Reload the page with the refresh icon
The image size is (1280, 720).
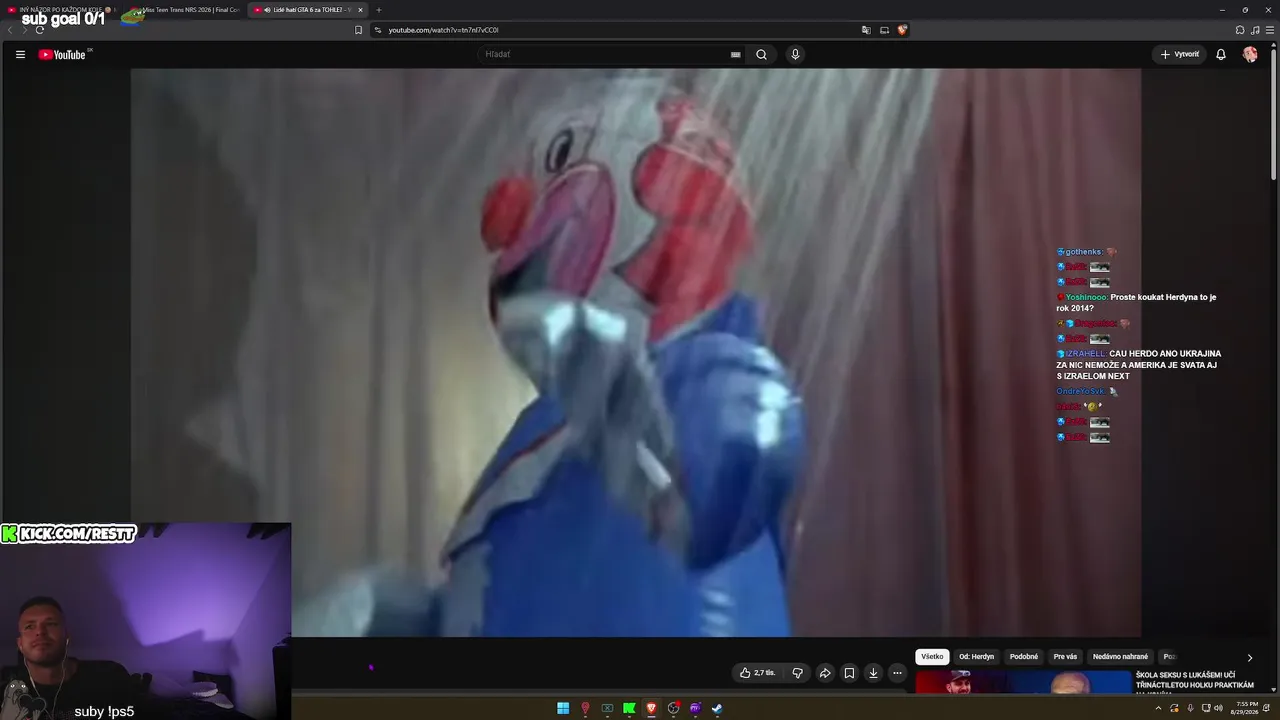(39, 30)
